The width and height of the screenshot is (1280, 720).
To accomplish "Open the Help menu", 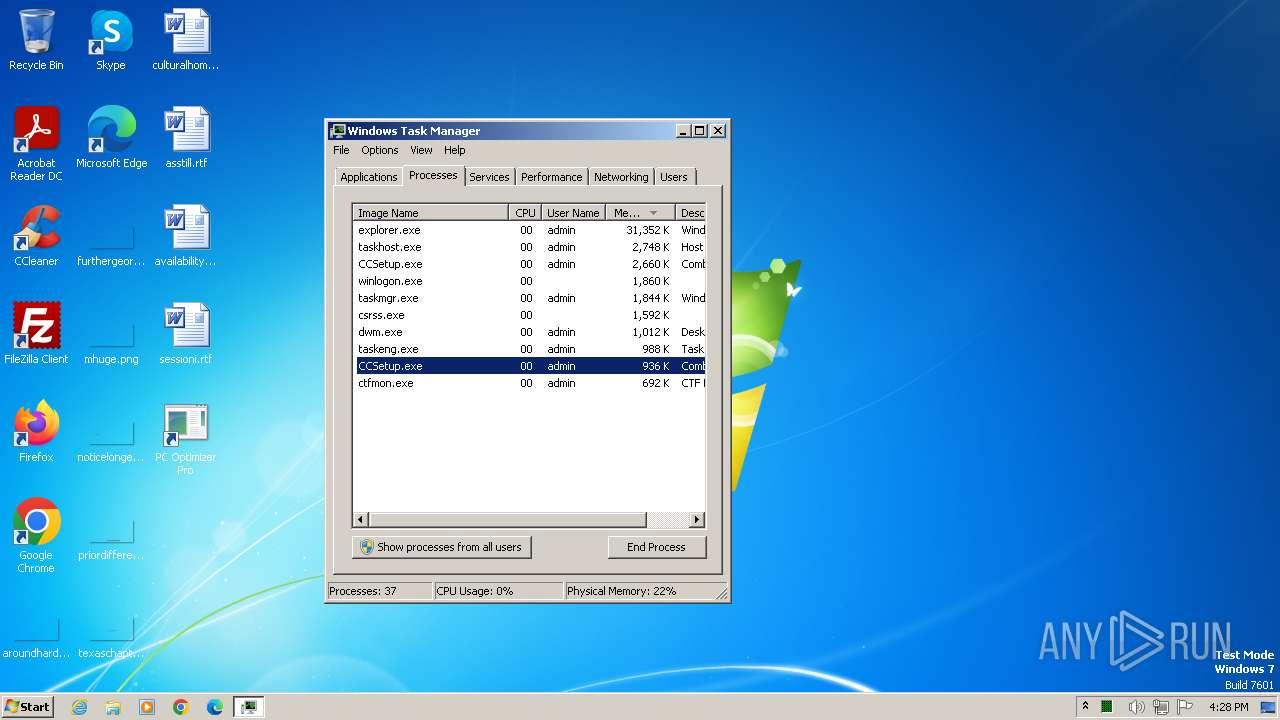I will 455,150.
